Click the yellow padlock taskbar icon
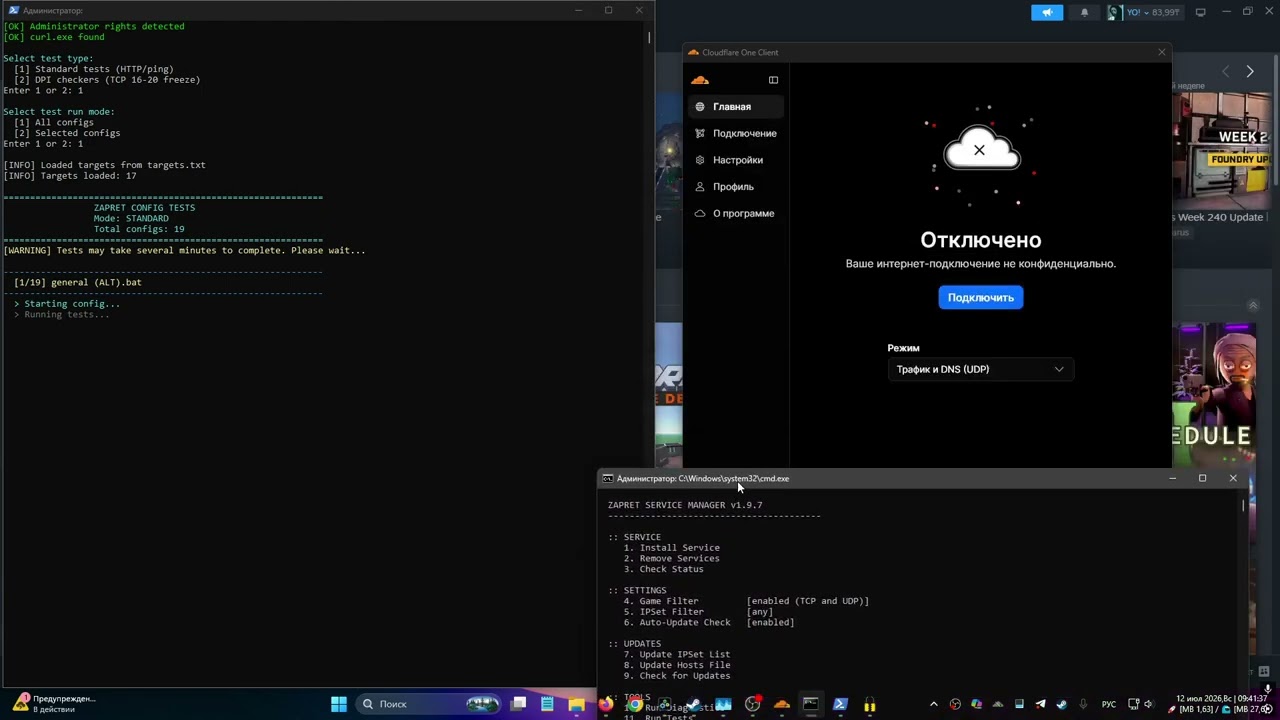This screenshot has height=720, width=1280. [x=870, y=704]
